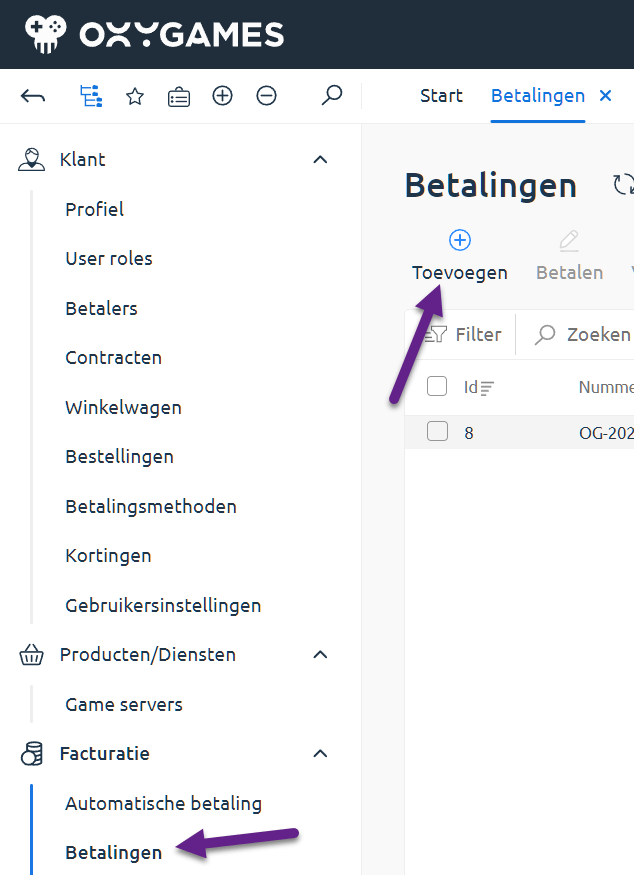Click the minus circle icon in the toolbar

pos(266,96)
